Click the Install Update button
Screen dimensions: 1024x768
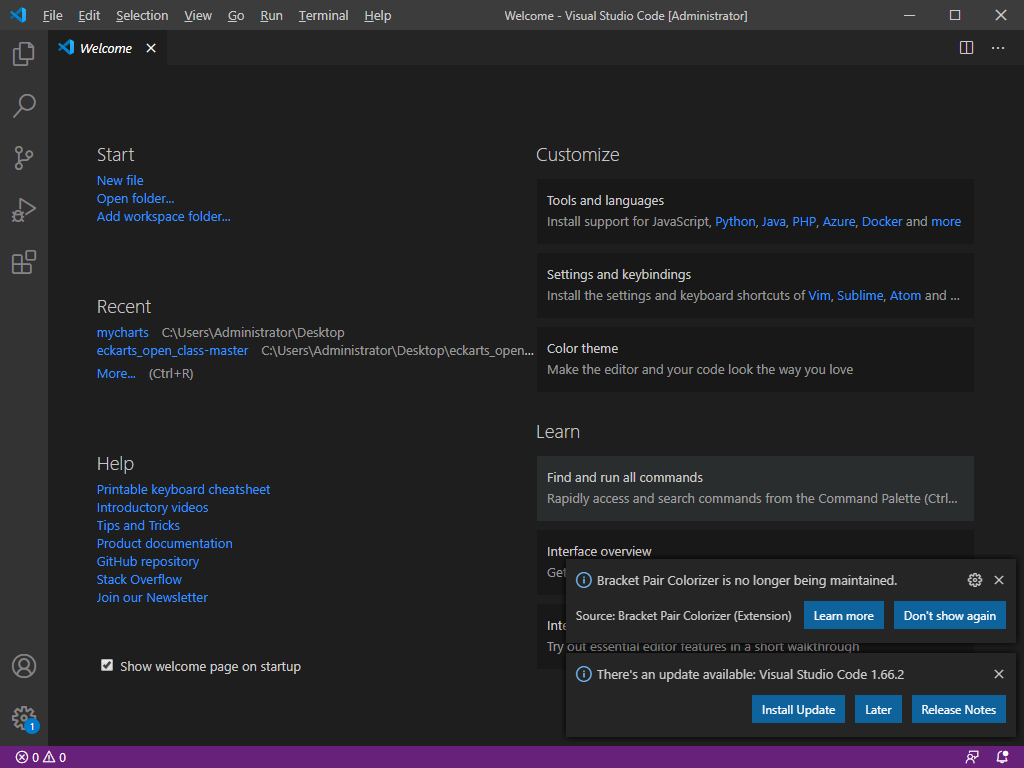click(798, 709)
